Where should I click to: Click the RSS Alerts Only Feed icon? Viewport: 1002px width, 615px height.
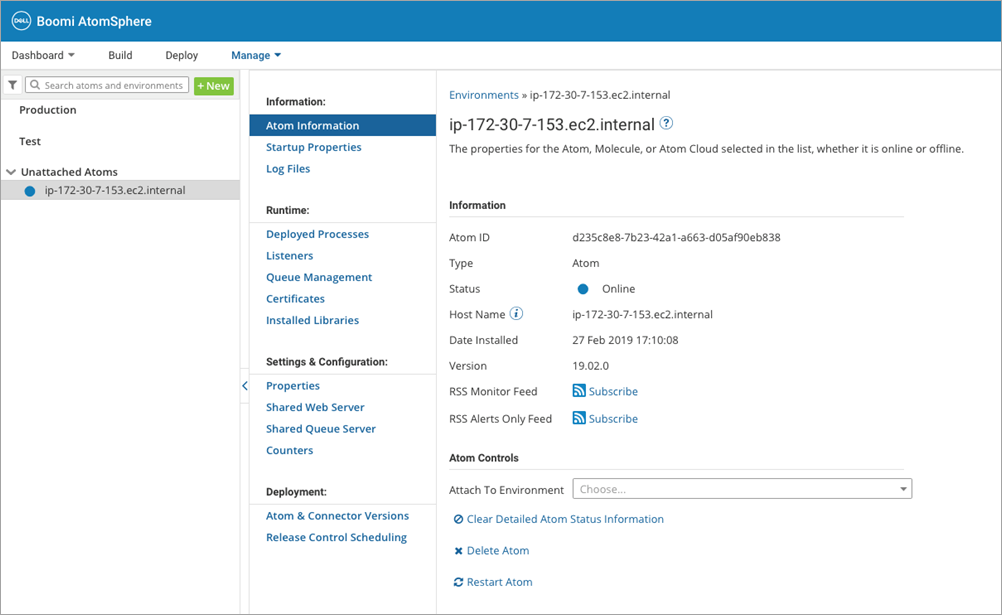click(579, 418)
